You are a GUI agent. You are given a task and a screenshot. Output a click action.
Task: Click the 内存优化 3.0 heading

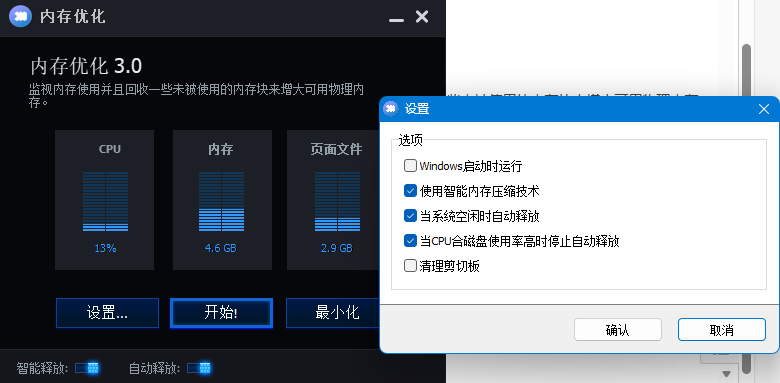[87, 66]
